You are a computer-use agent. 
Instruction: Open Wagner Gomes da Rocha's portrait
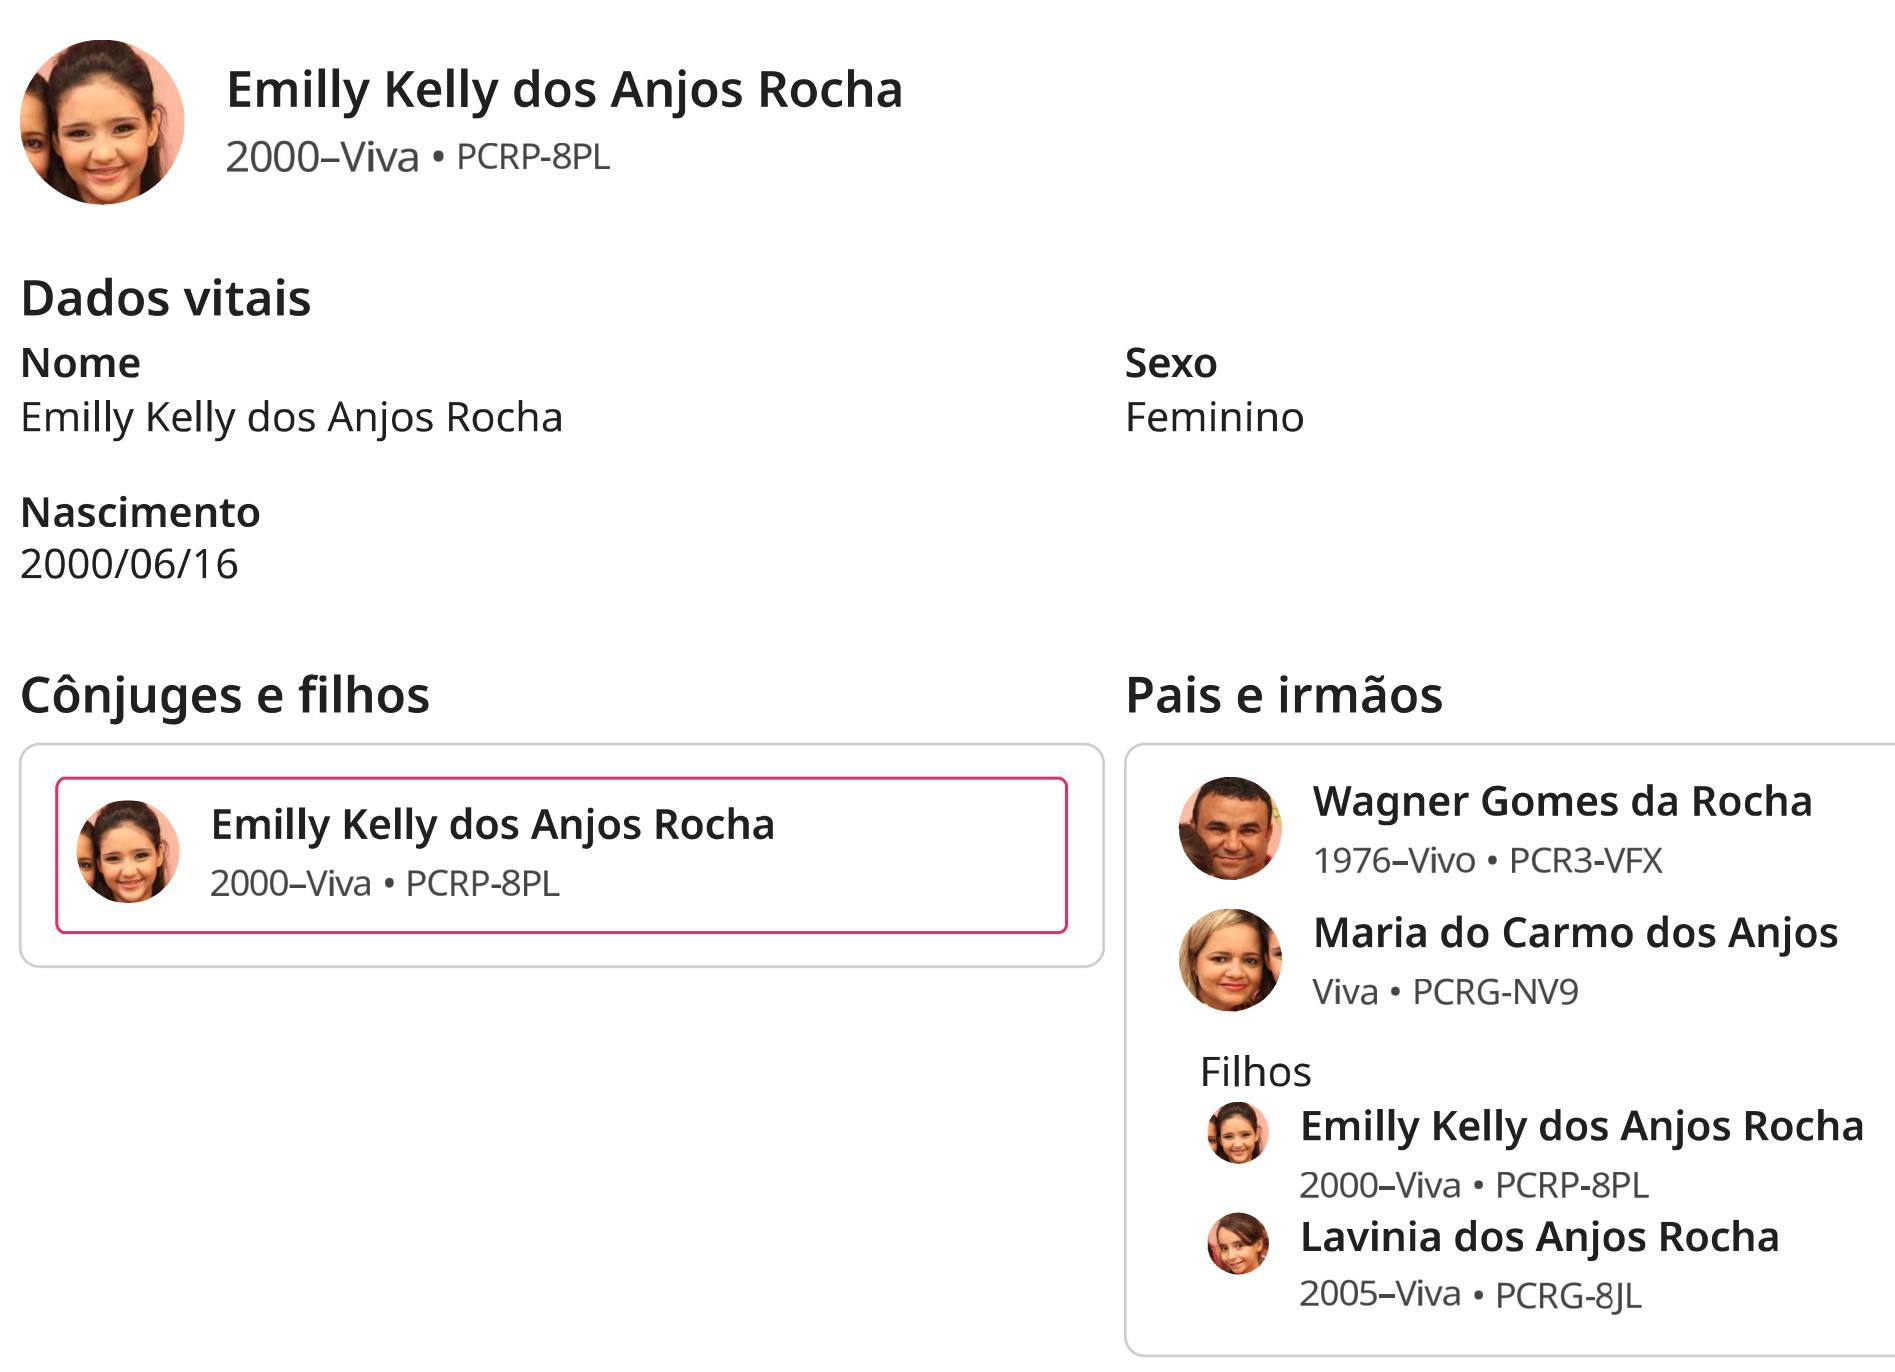click(1230, 828)
